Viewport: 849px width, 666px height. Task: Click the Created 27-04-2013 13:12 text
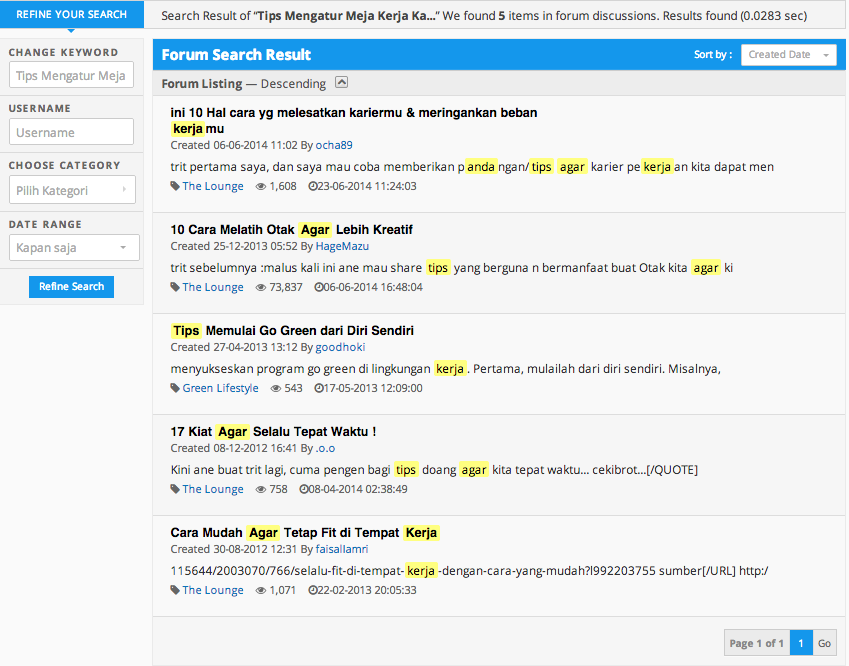click(x=234, y=347)
